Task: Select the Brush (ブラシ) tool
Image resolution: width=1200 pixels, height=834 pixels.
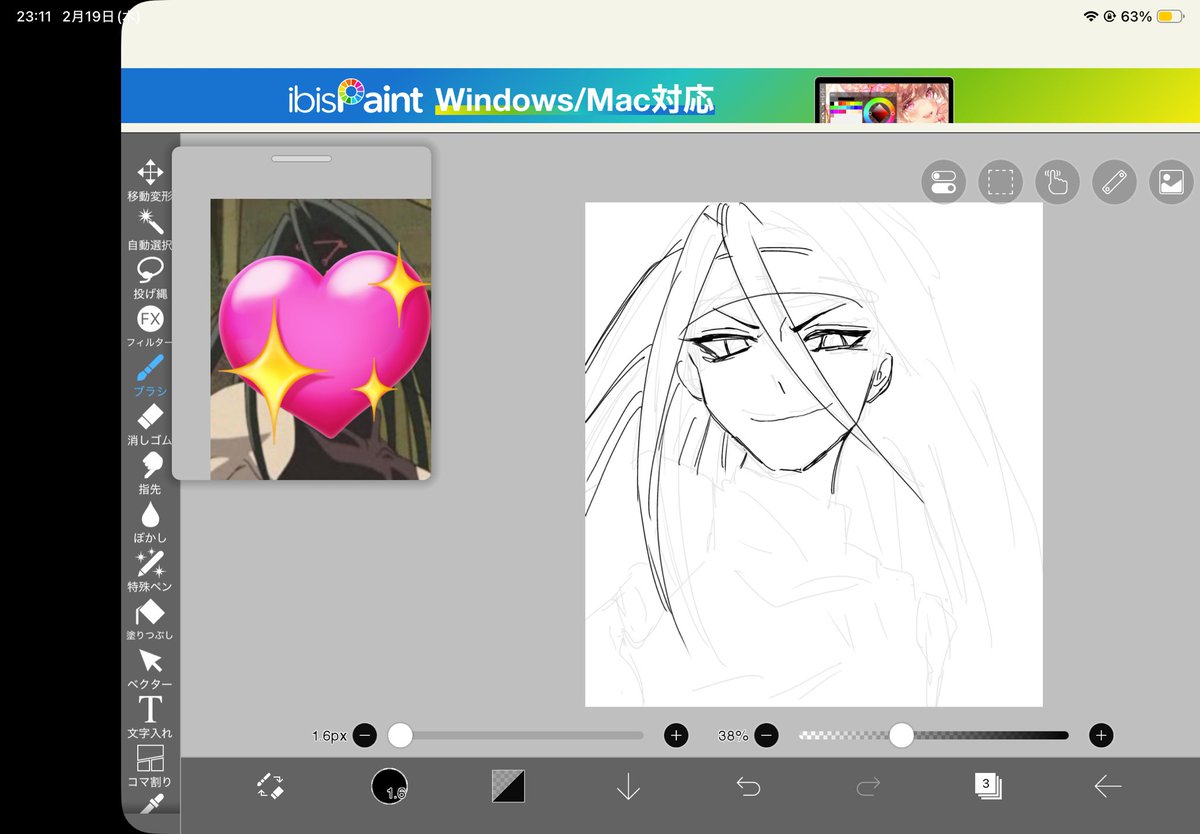Action: tap(150, 376)
